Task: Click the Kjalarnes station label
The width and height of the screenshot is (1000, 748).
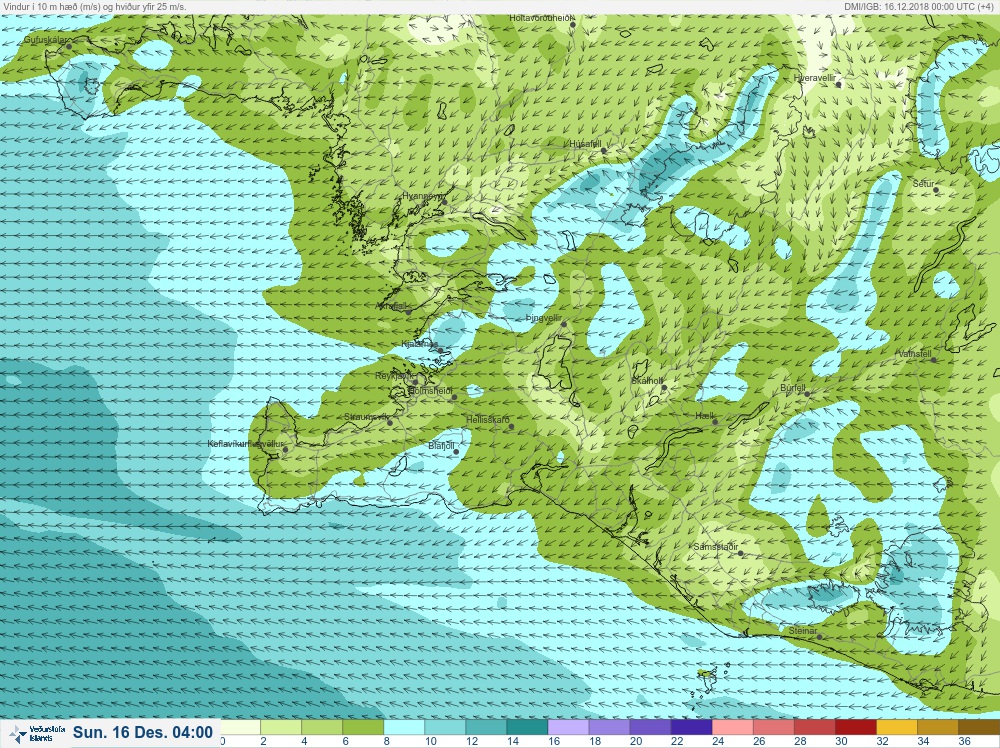Action: click(x=420, y=344)
